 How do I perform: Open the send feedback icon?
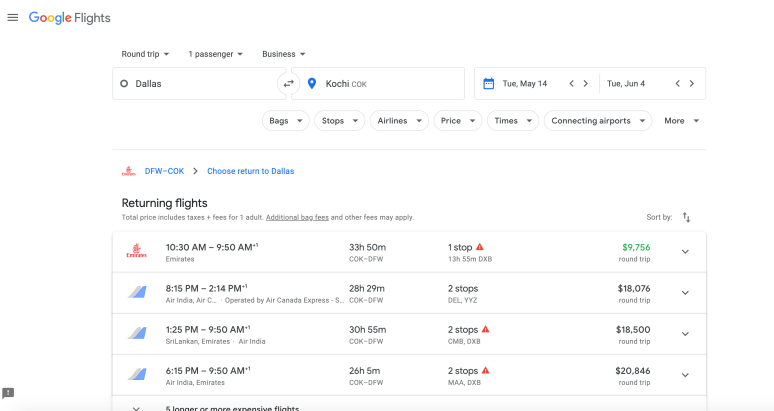tap(8, 393)
